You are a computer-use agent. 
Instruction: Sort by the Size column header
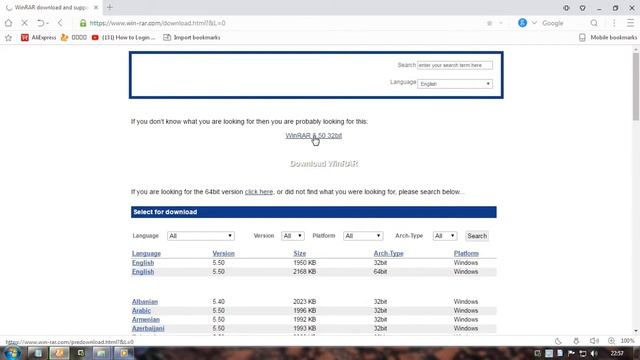pyautogui.click(x=300, y=253)
